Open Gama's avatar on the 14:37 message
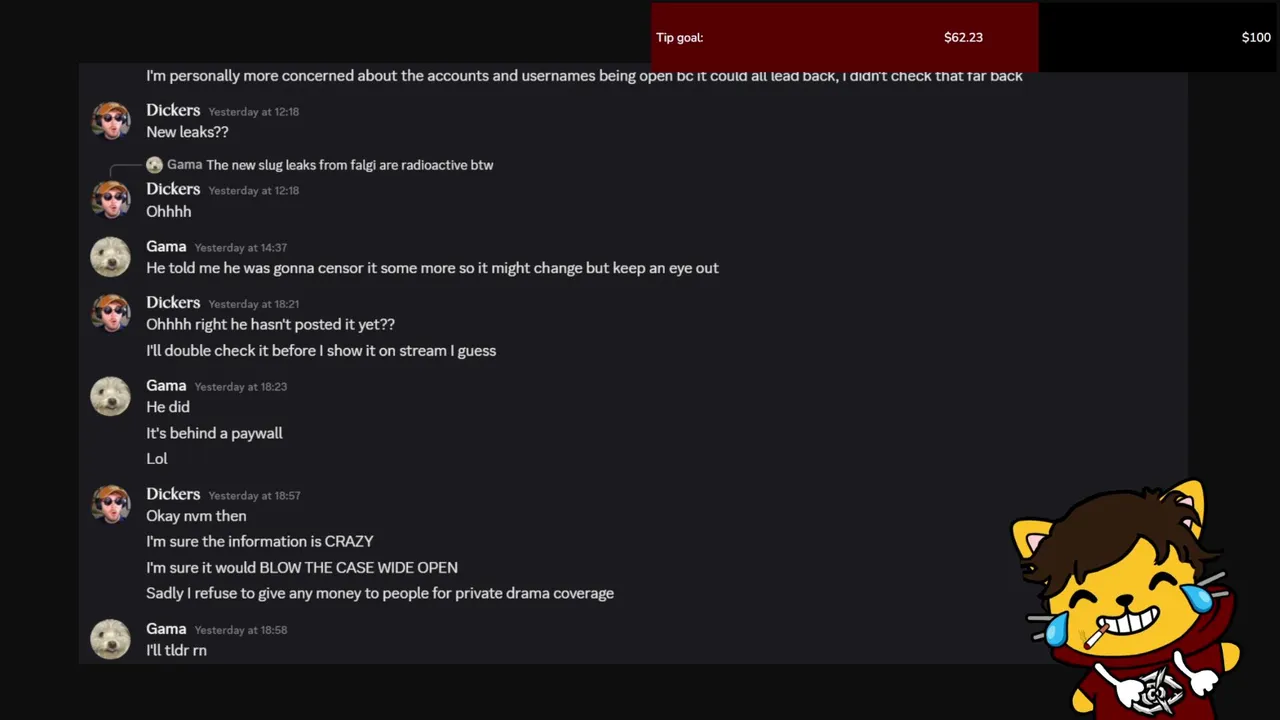The image size is (1280, 720). coord(110,256)
